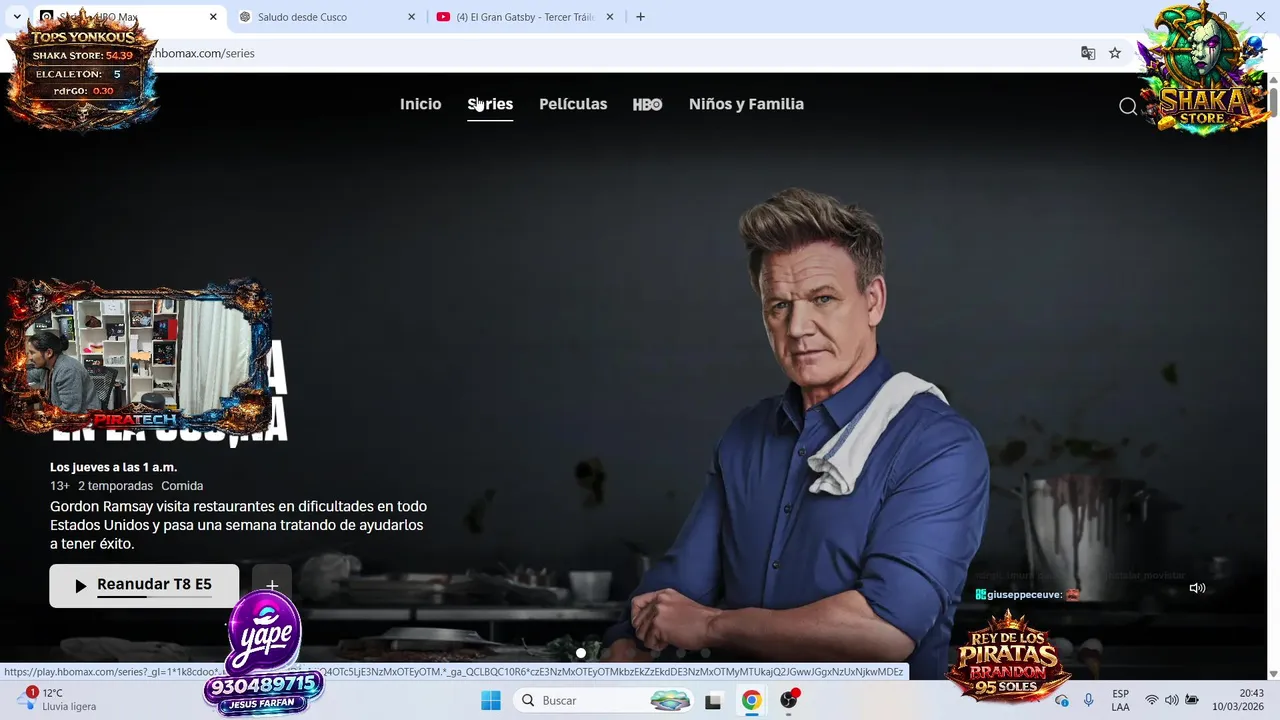Click the translate page icon
Image resolution: width=1280 pixels, height=720 pixels.
pyautogui.click(x=1088, y=53)
